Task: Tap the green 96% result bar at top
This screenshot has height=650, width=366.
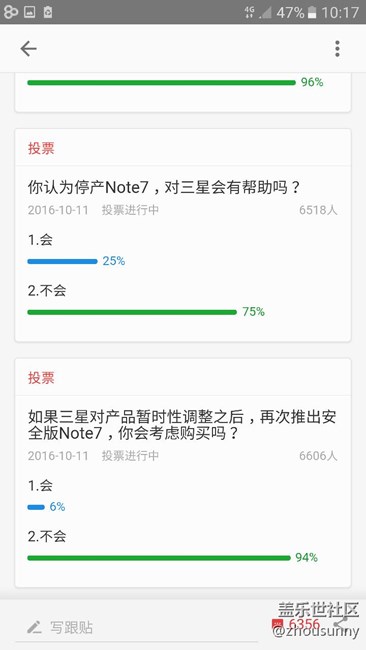Action: [162, 82]
